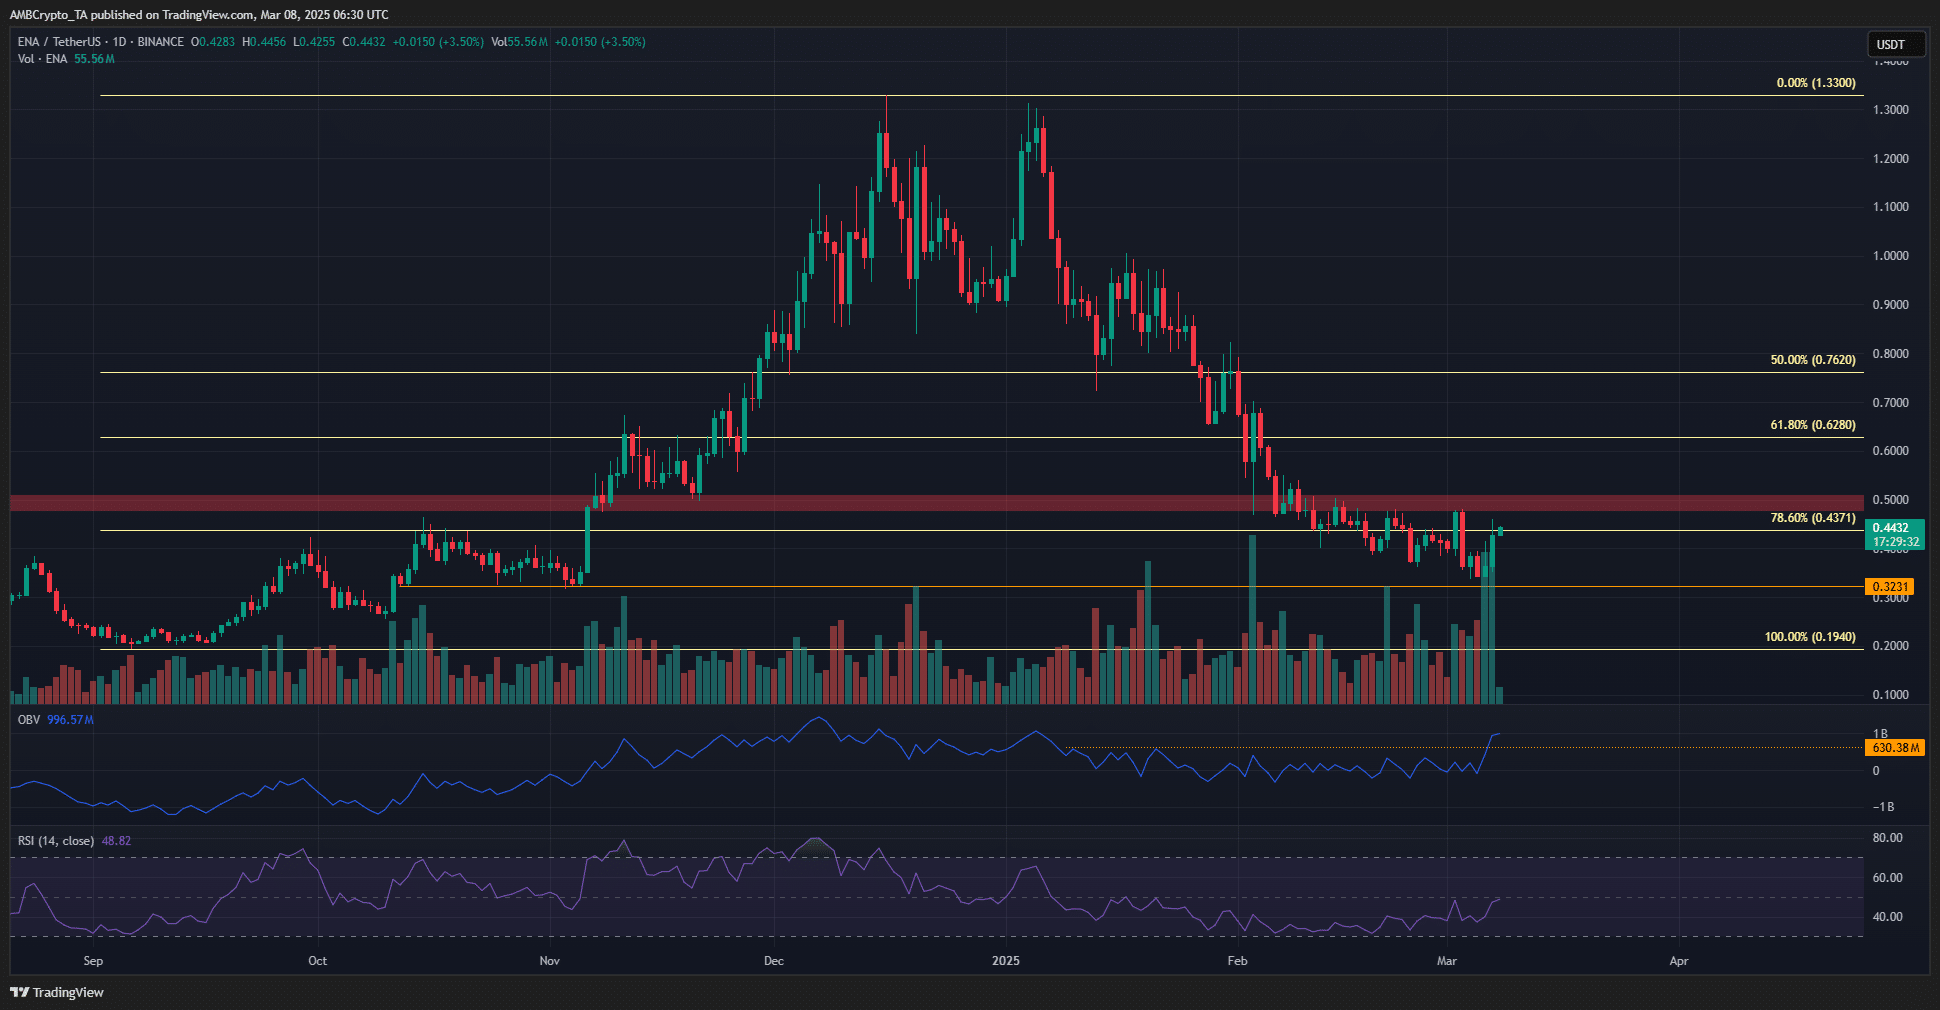Click the Oct label on time axis
This screenshot has width=1940, height=1010.
click(x=317, y=961)
